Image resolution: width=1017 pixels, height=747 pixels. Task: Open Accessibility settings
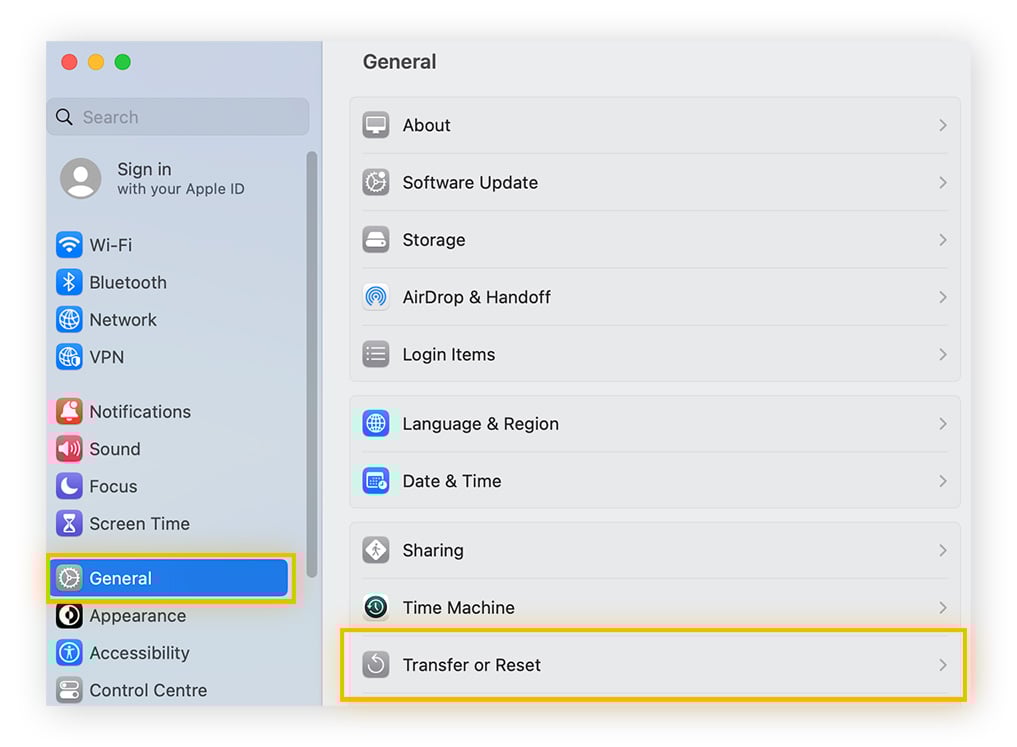pyautogui.click(x=68, y=653)
